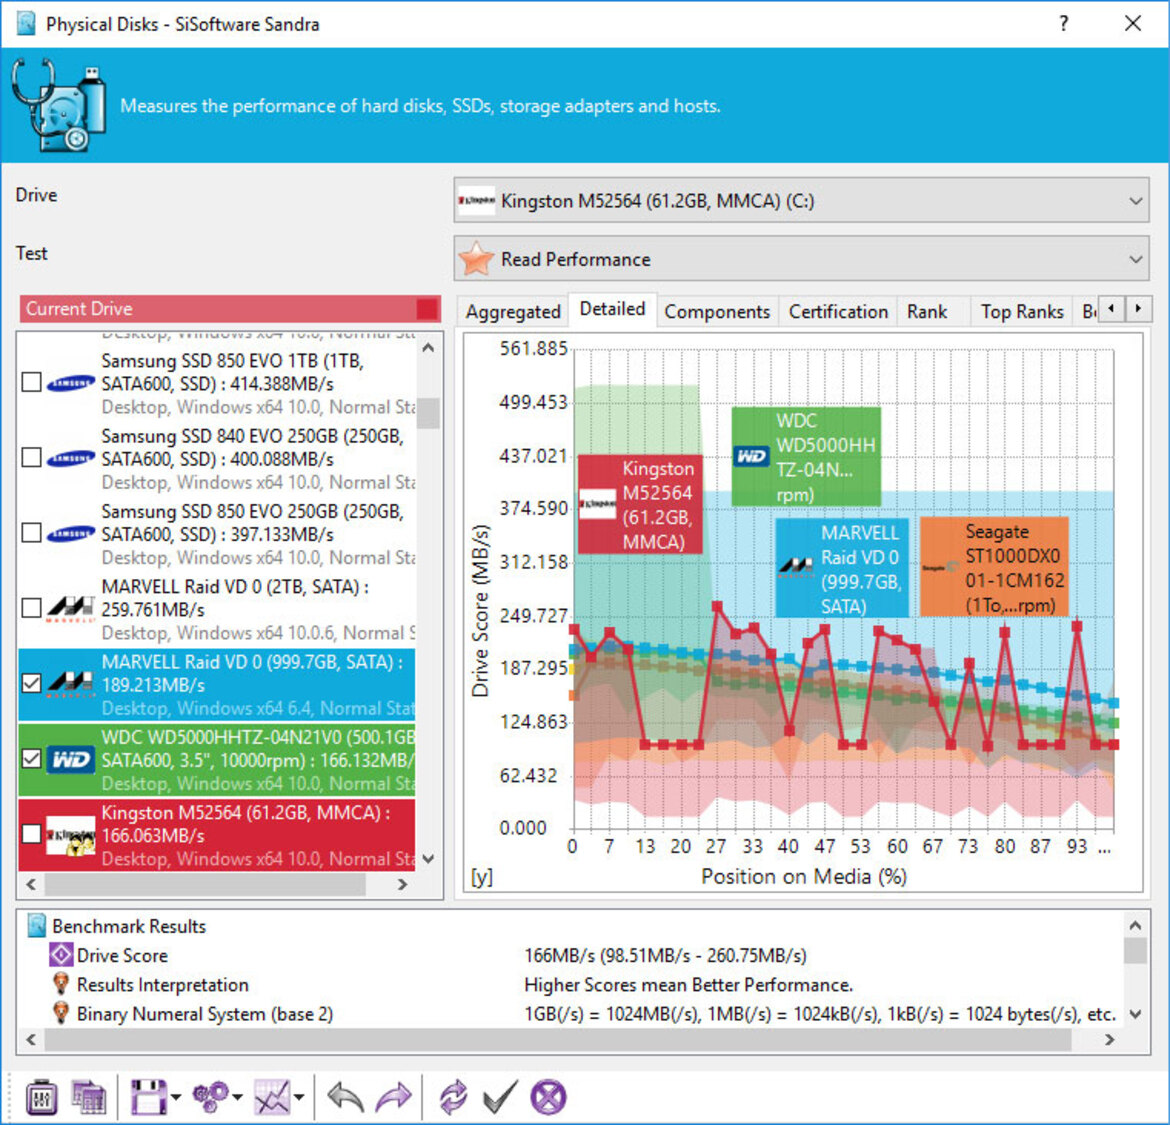Go forward with the right curved arrow
This screenshot has height=1125, width=1170.
(394, 1097)
